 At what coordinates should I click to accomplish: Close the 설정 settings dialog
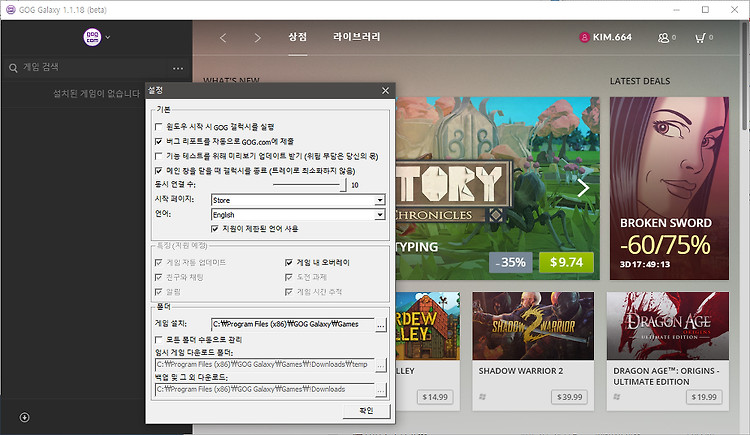pos(386,90)
